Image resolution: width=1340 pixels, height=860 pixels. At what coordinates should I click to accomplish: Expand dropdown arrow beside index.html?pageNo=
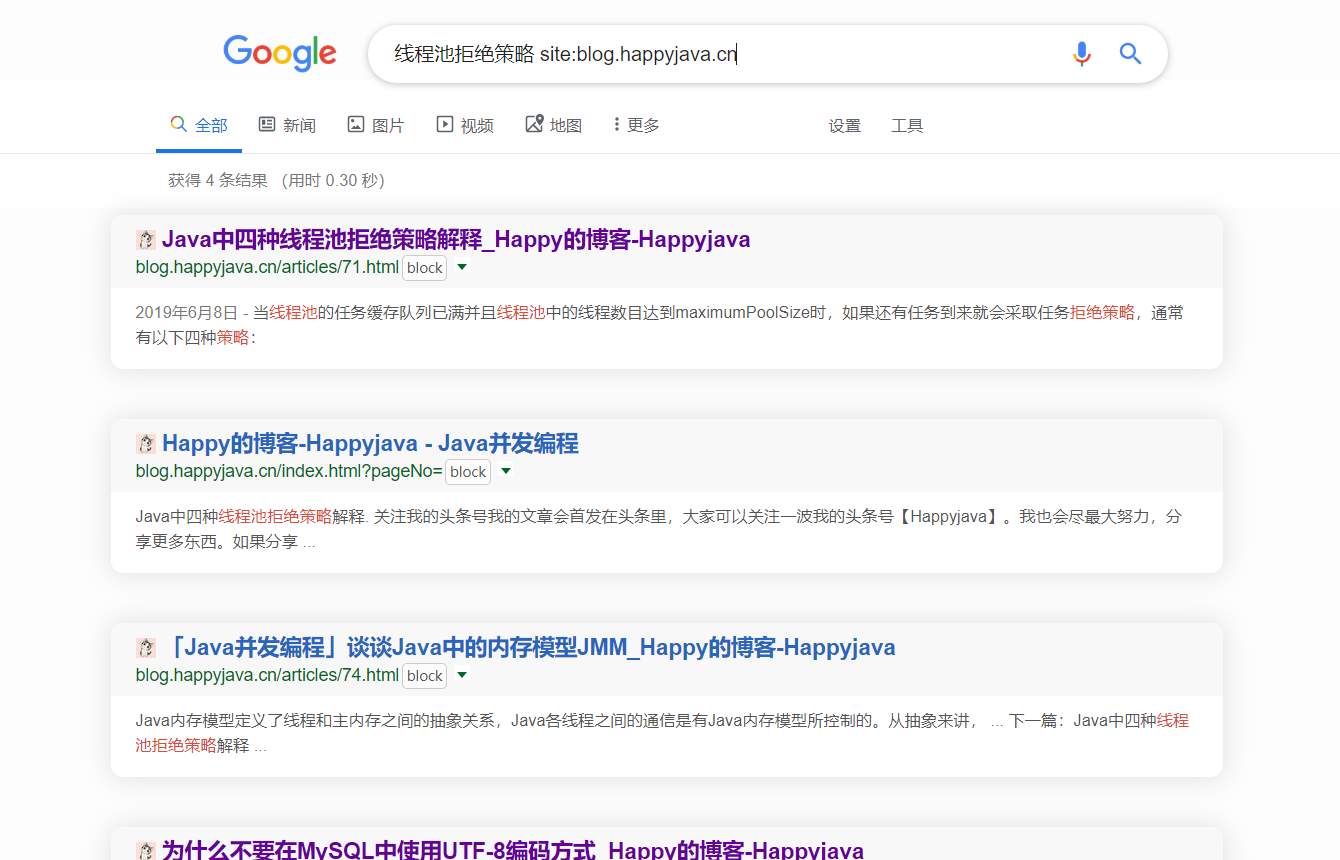pos(506,471)
